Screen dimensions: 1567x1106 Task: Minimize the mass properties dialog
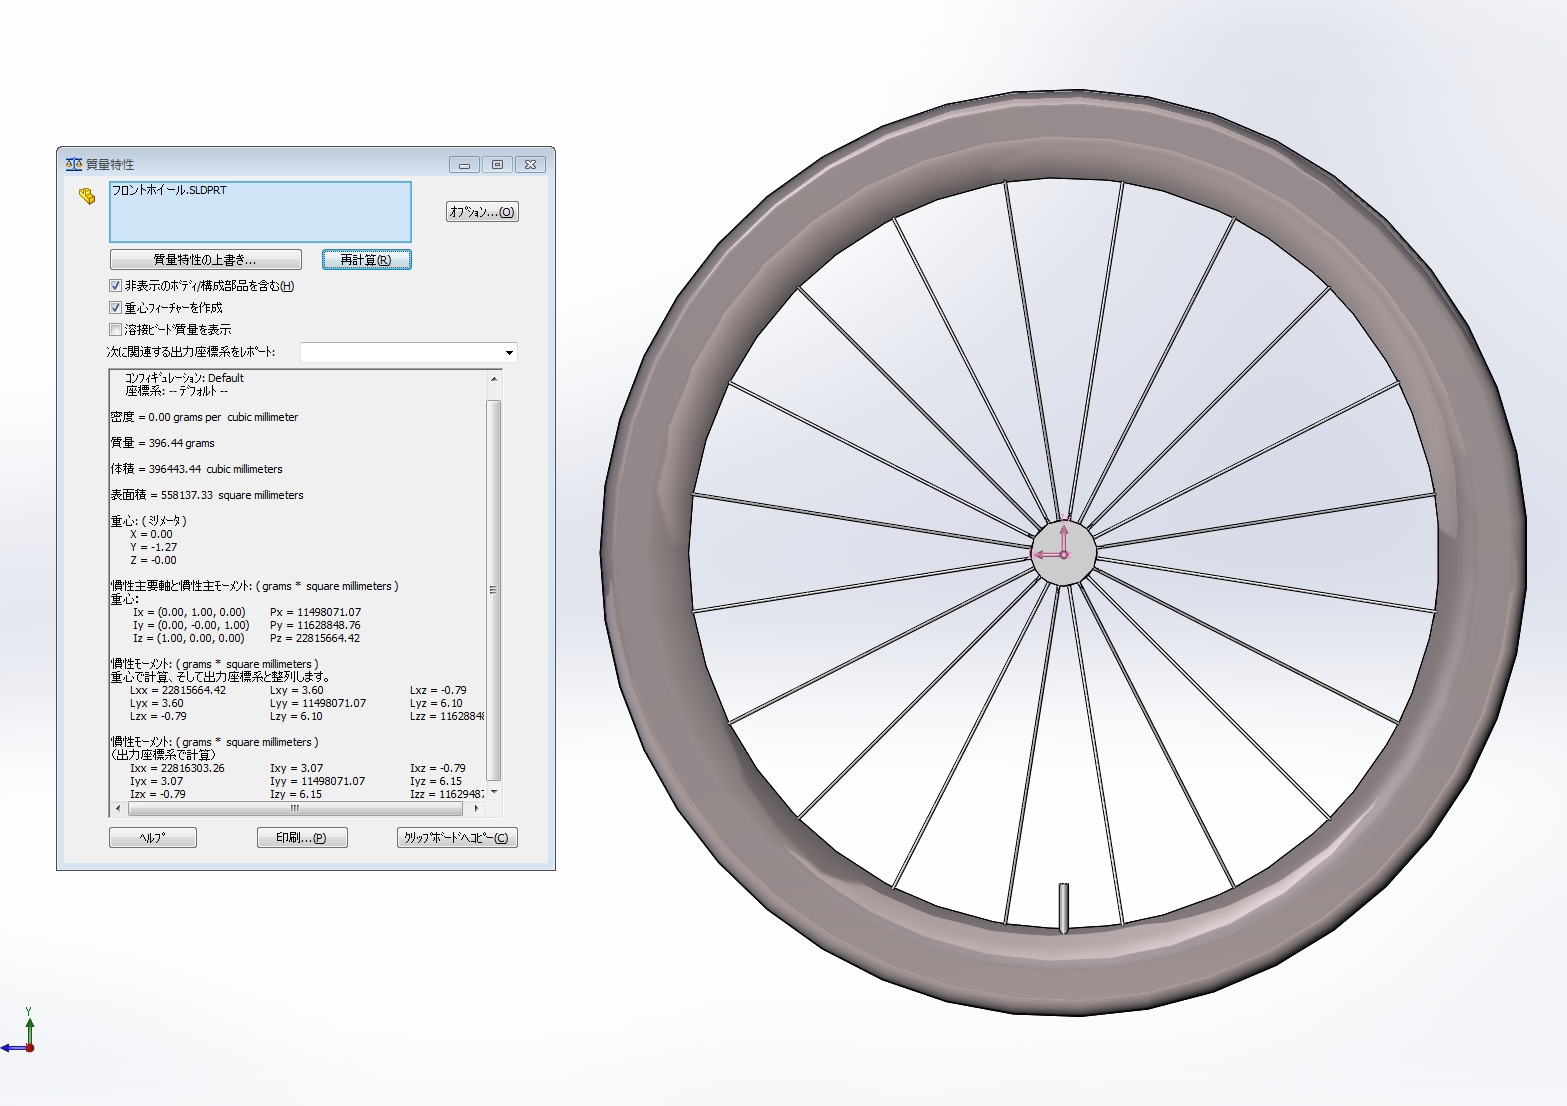(464, 165)
